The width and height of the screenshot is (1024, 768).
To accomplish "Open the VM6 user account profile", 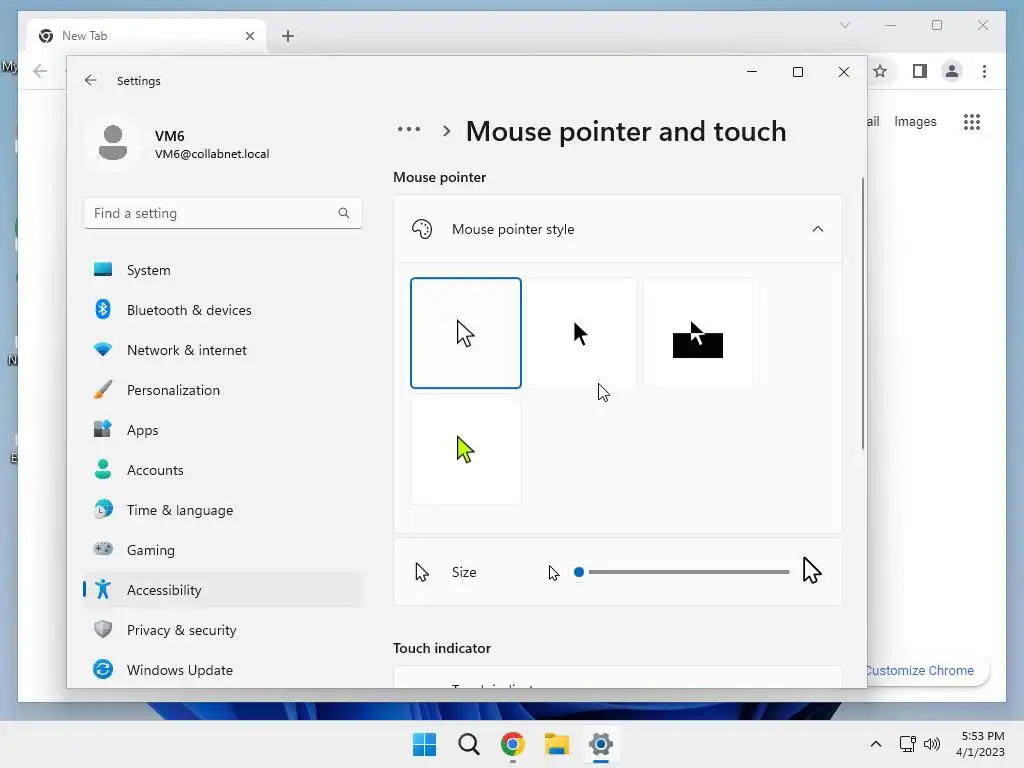I will (x=178, y=144).
